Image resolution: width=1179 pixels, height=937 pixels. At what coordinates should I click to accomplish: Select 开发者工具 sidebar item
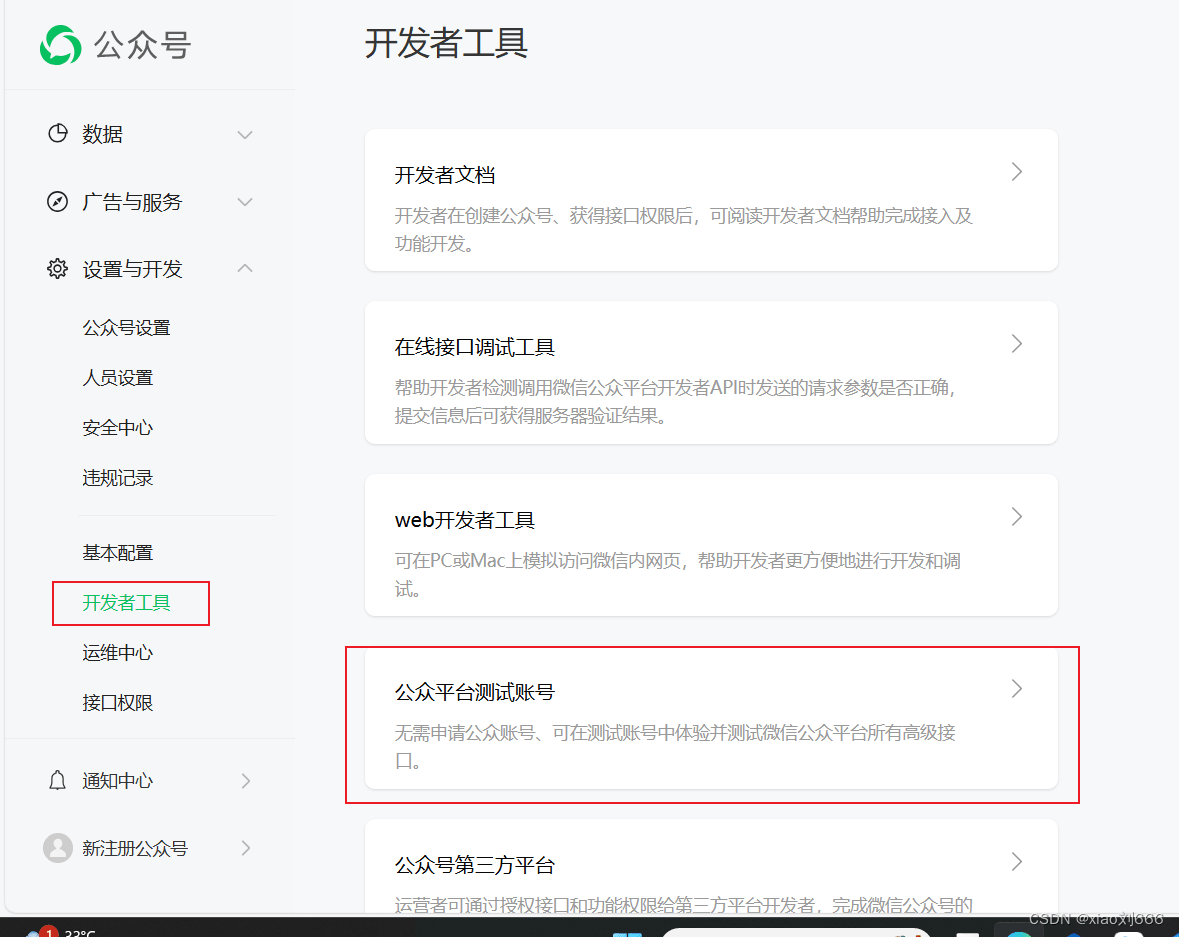tap(126, 603)
